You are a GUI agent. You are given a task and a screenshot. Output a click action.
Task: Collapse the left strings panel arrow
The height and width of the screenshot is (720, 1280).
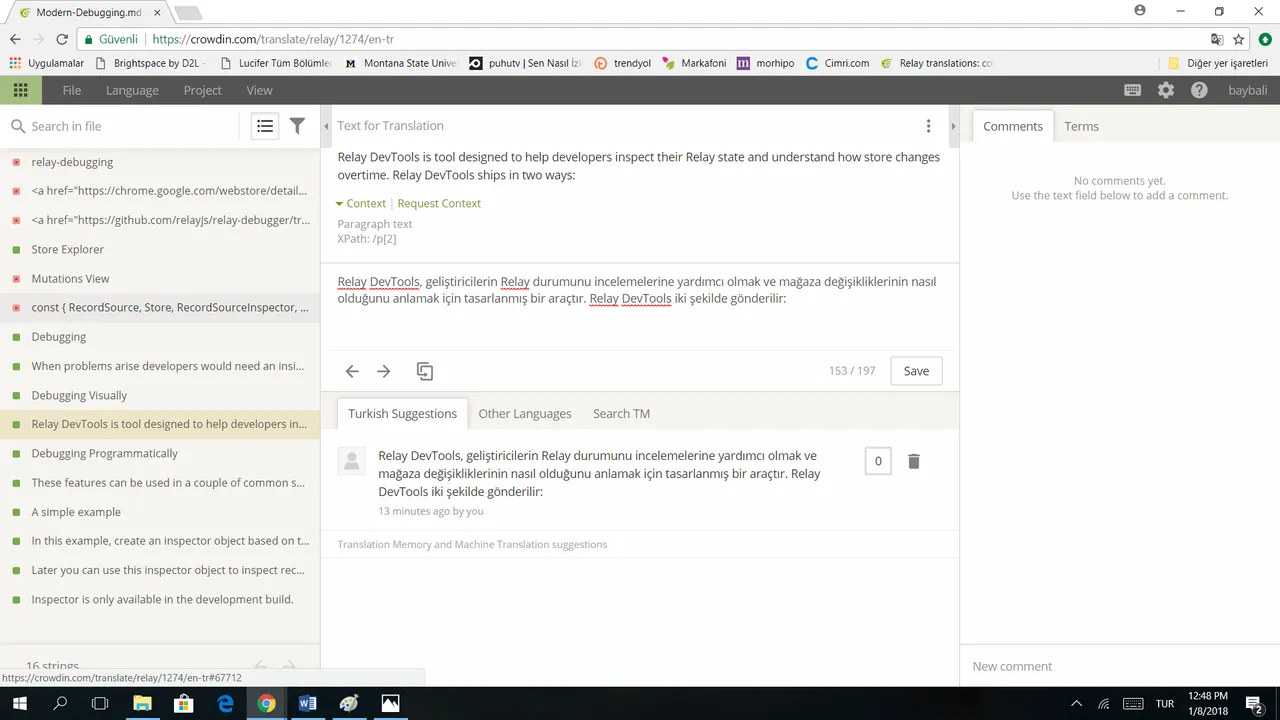tap(326, 126)
